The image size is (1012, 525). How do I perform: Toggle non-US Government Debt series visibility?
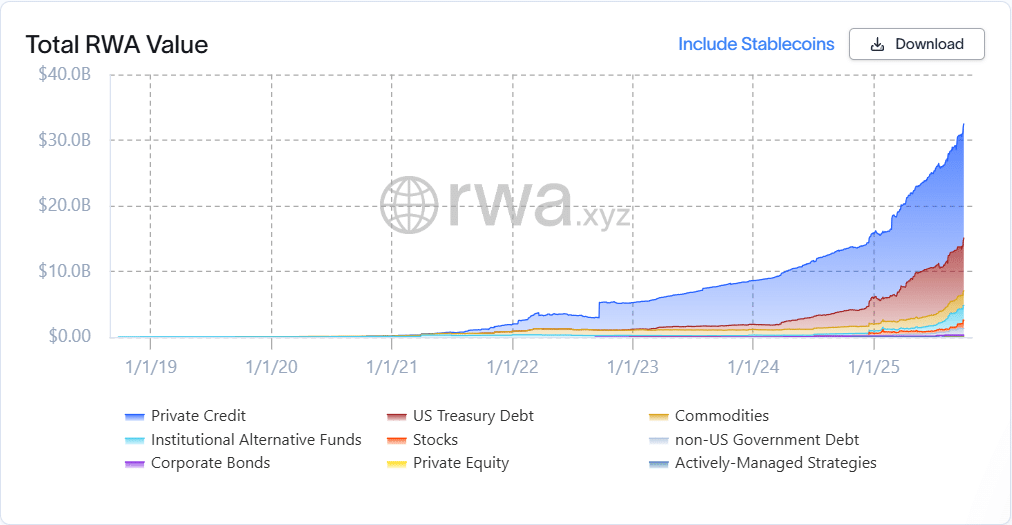(x=766, y=440)
